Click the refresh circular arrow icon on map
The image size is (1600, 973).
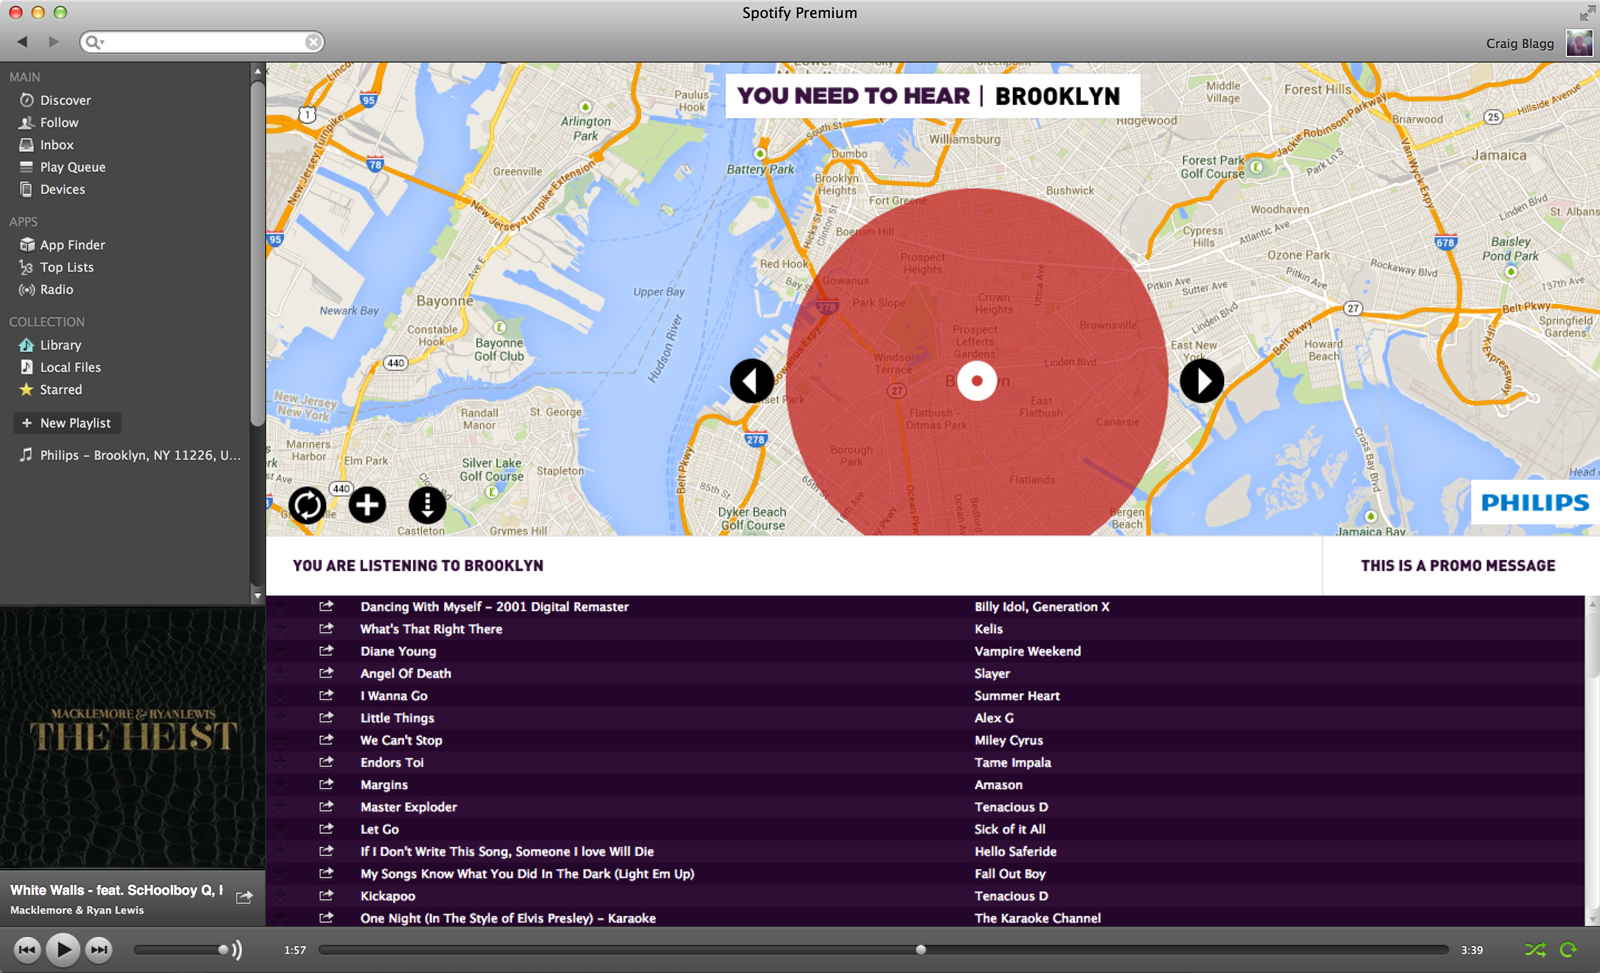pyautogui.click(x=307, y=505)
